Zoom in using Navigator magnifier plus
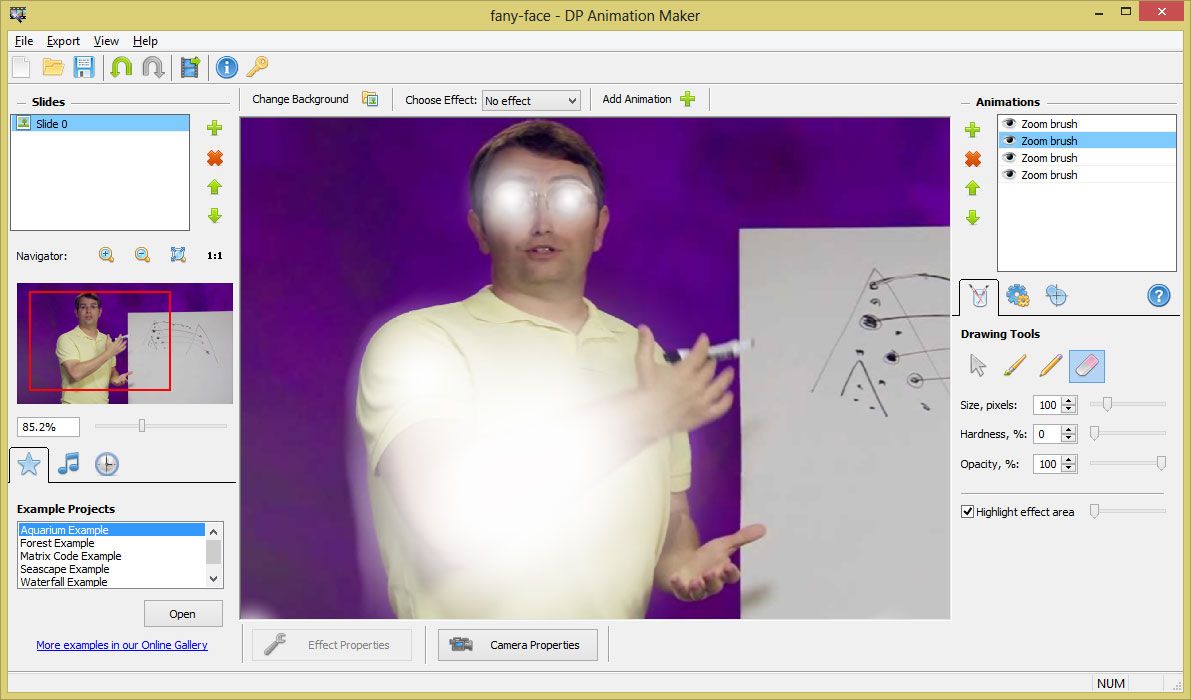 106,255
